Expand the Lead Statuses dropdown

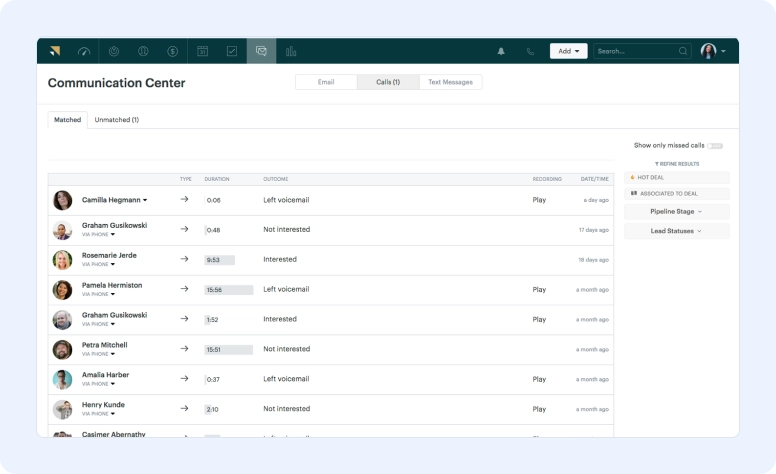[x=676, y=231]
